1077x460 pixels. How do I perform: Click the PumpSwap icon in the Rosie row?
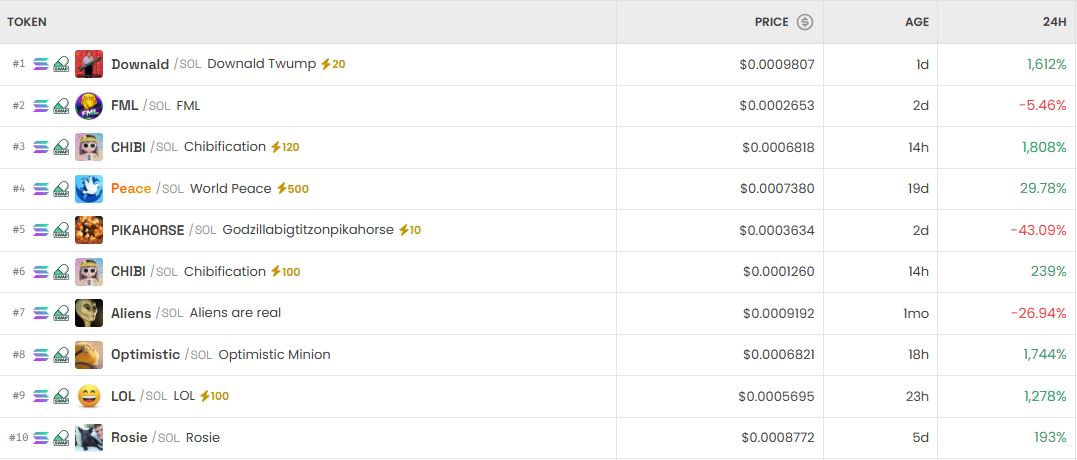tap(61, 438)
